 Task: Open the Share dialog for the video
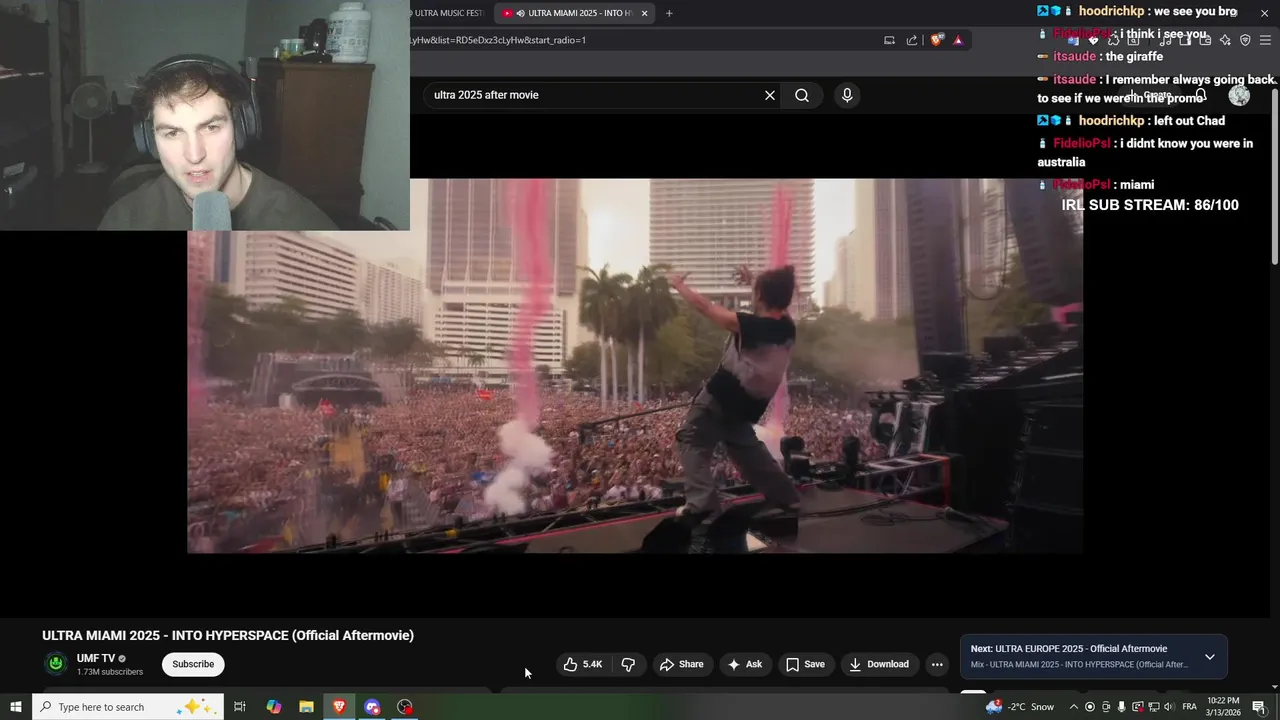[680, 664]
